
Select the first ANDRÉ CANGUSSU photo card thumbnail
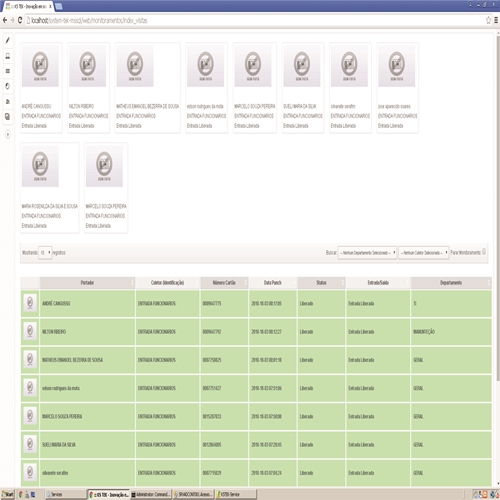(x=40, y=66)
